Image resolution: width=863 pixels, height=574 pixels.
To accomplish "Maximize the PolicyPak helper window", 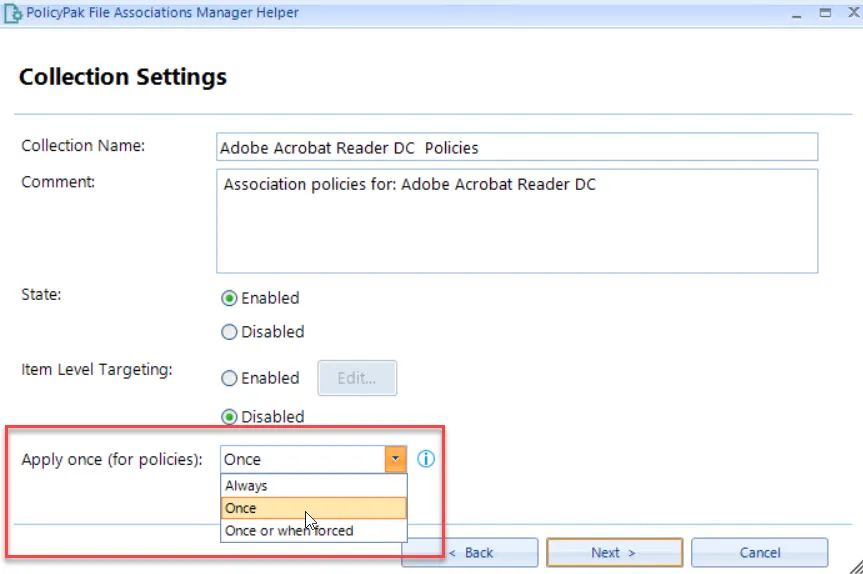I will tap(825, 13).
